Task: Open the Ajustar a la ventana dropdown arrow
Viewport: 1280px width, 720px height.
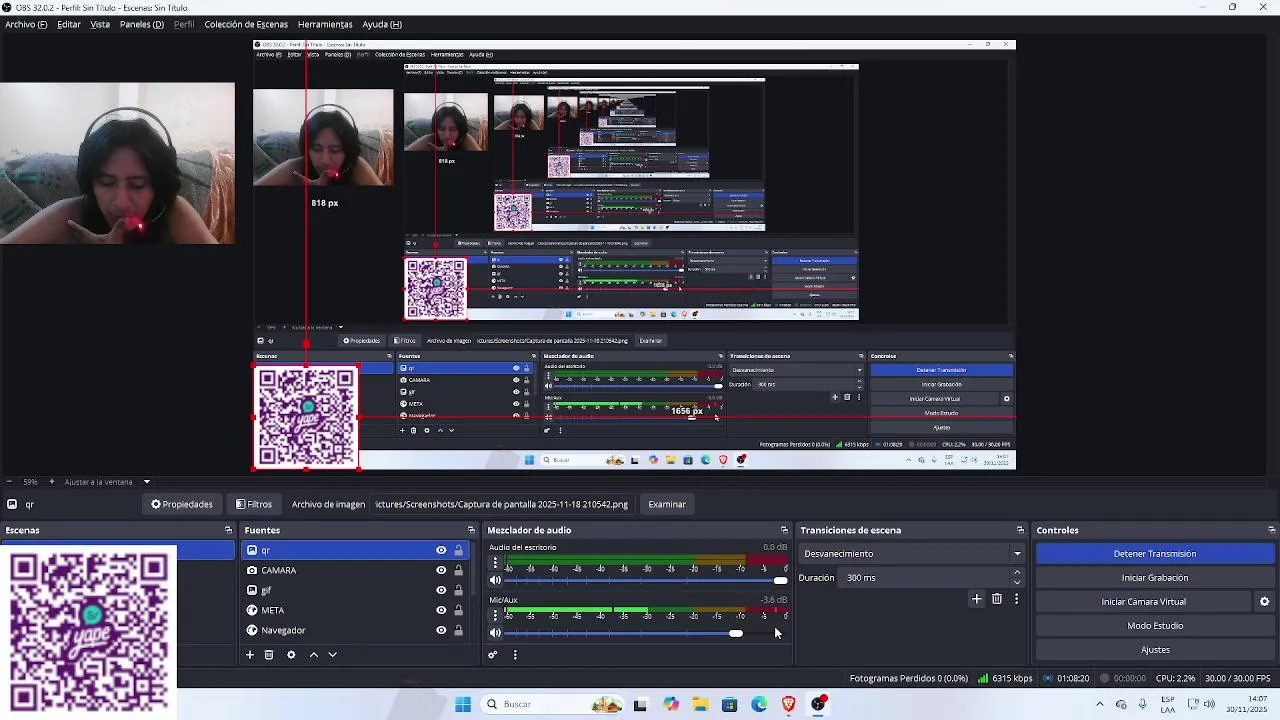Action: (146, 482)
